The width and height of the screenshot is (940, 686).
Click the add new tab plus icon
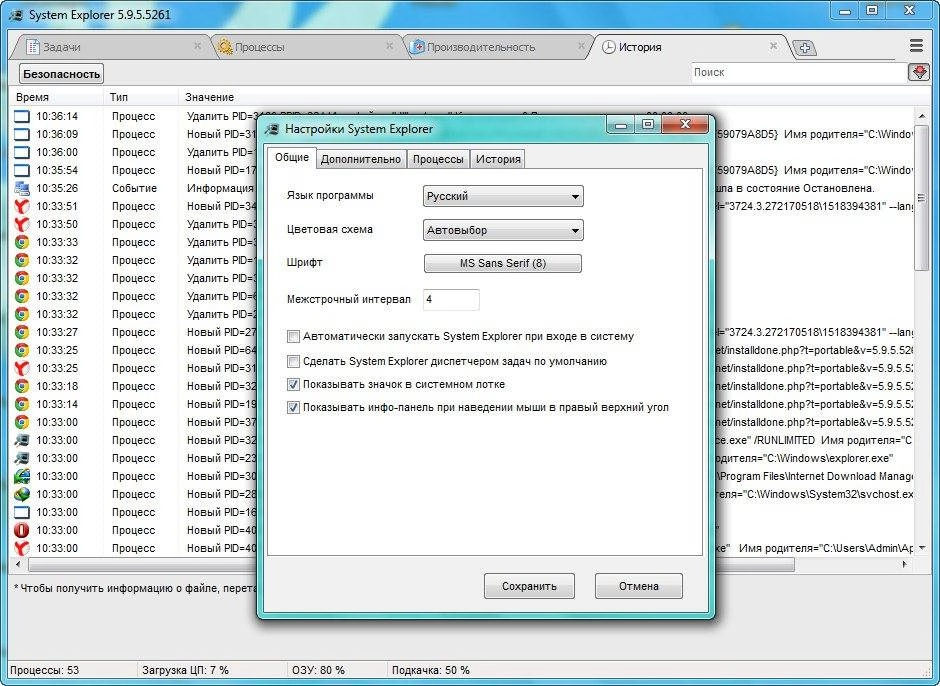click(x=805, y=48)
